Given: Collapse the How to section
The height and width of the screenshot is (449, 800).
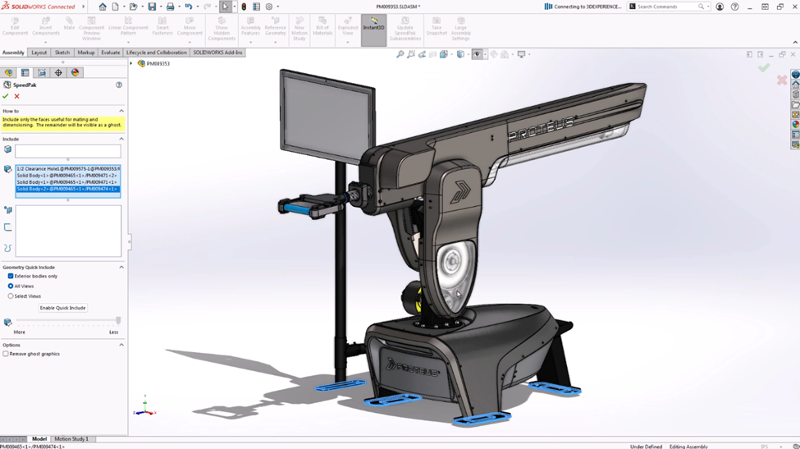Looking at the screenshot, I should pos(122,111).
